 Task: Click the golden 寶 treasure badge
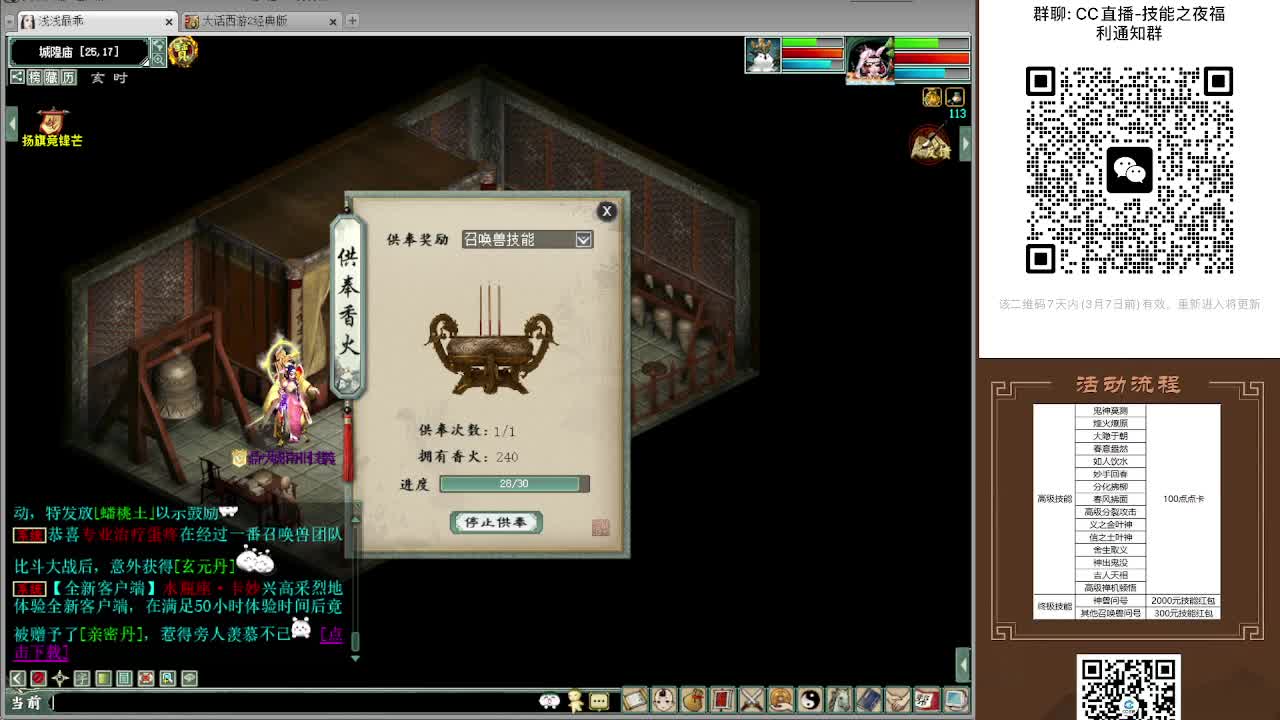point(183,51)
